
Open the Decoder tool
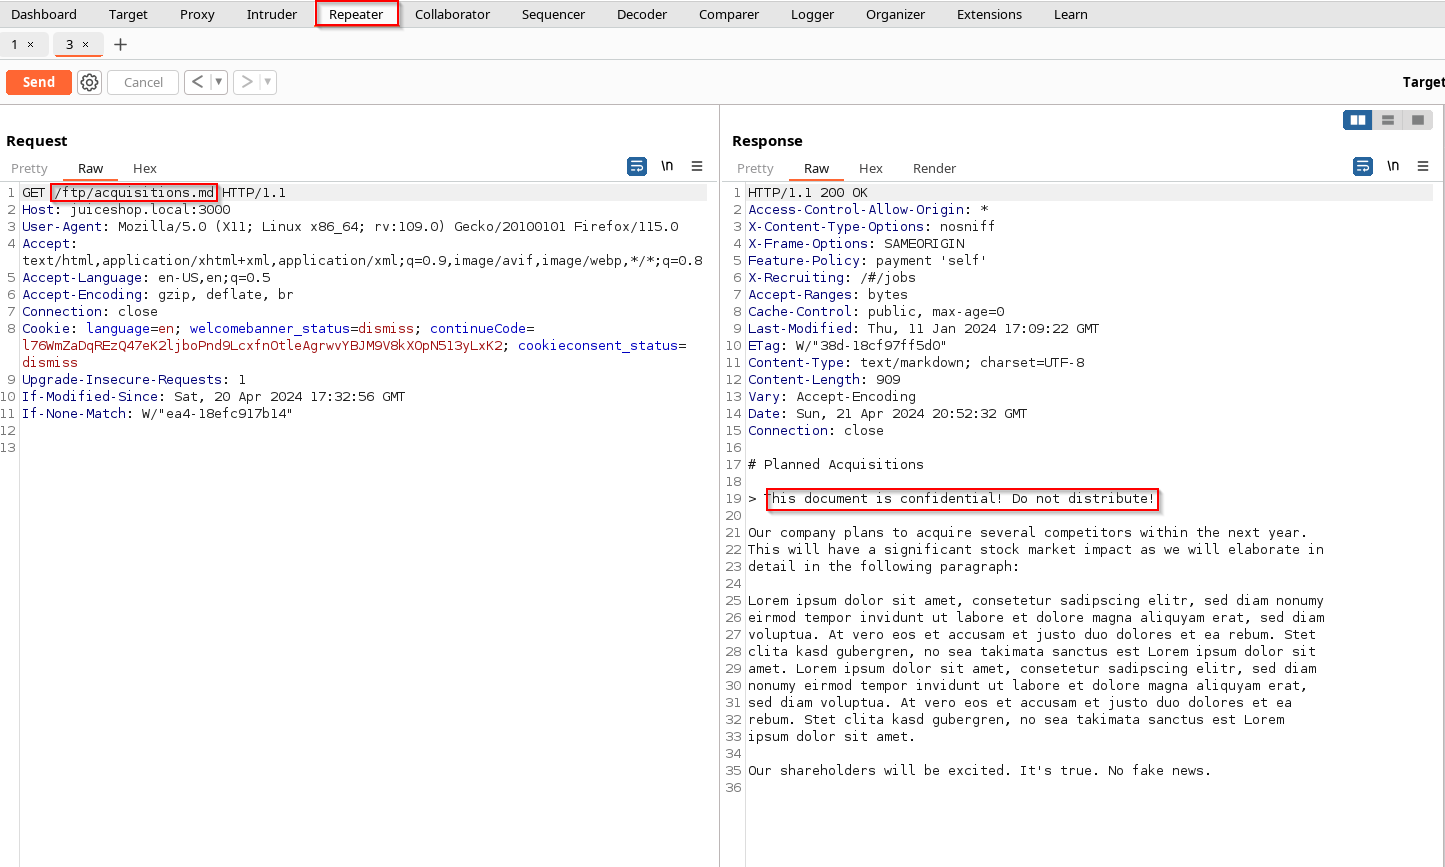coord(641,14)
